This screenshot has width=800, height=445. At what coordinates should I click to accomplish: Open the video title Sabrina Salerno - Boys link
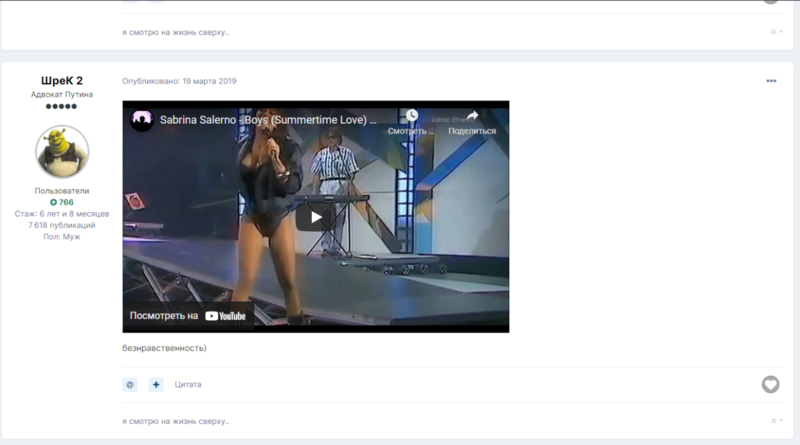268,120
